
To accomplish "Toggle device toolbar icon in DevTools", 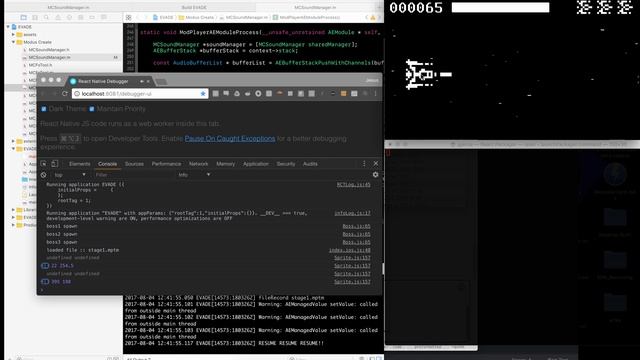I will coord(54,164).
